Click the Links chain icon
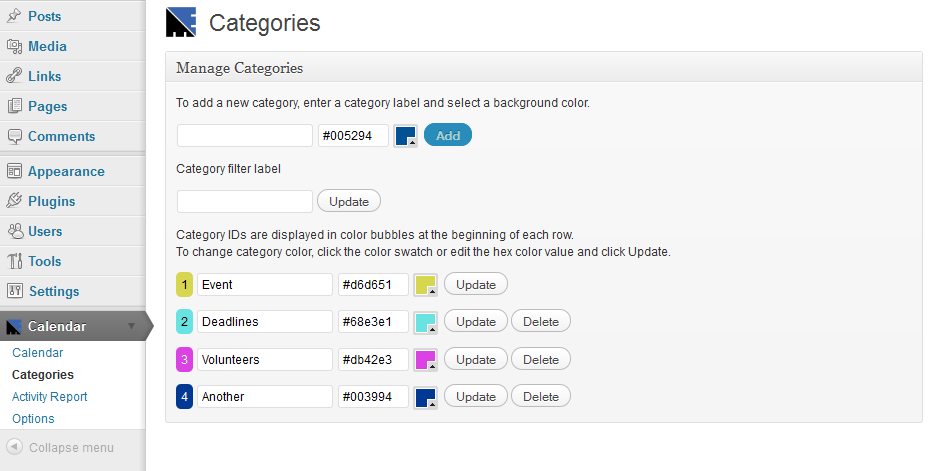The height and width of the screenshot is (471, 928). 14,76
